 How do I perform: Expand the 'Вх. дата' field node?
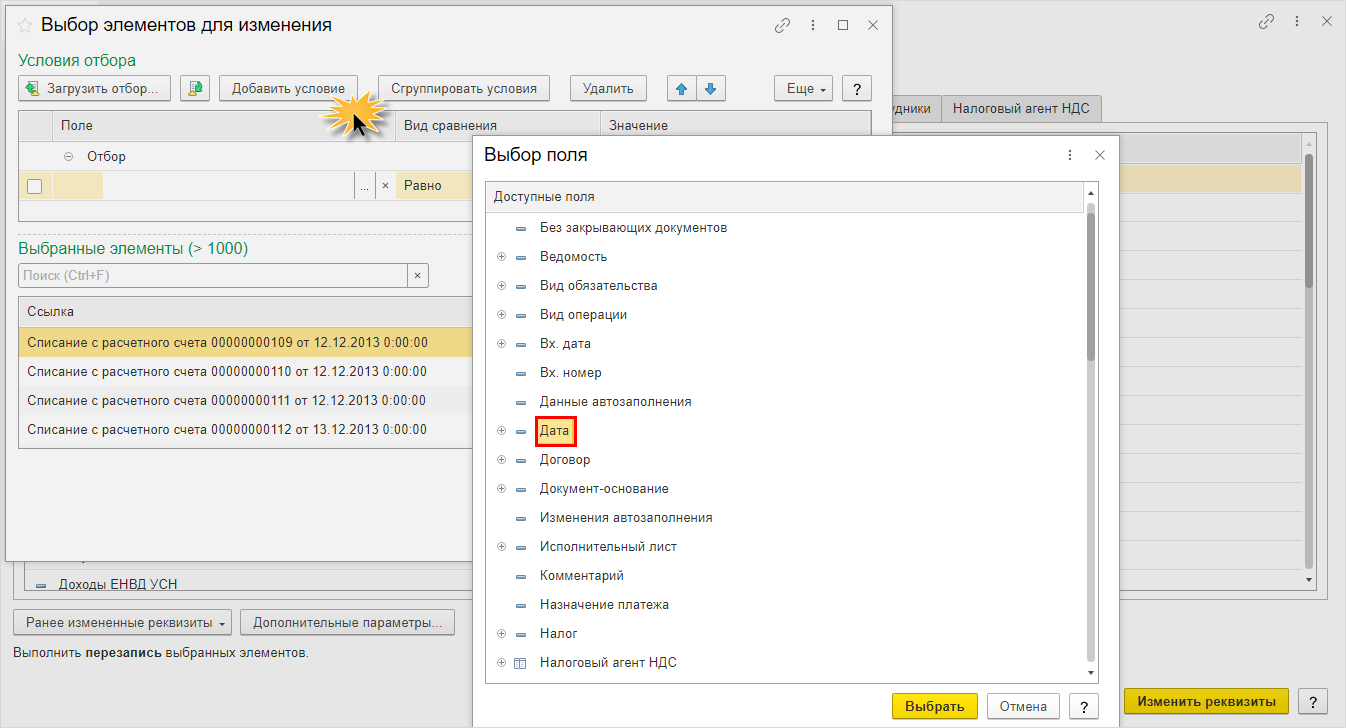click(501, 344)
